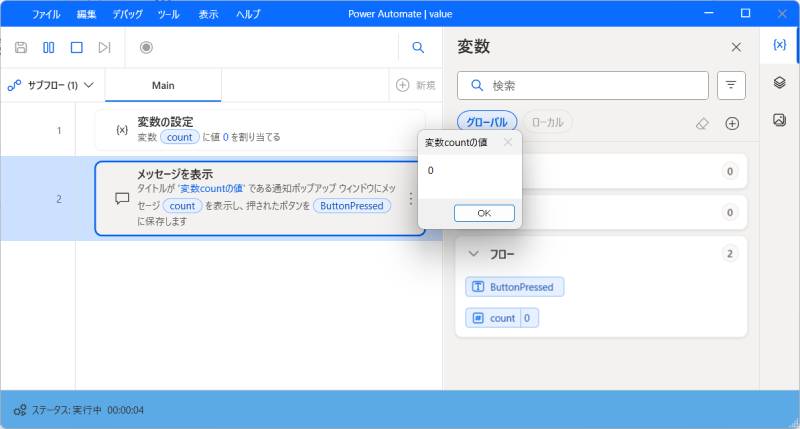This screenshot has height=429, width=800.
Task: Click the count variable in step 1
Action: [x=180, y=137]
